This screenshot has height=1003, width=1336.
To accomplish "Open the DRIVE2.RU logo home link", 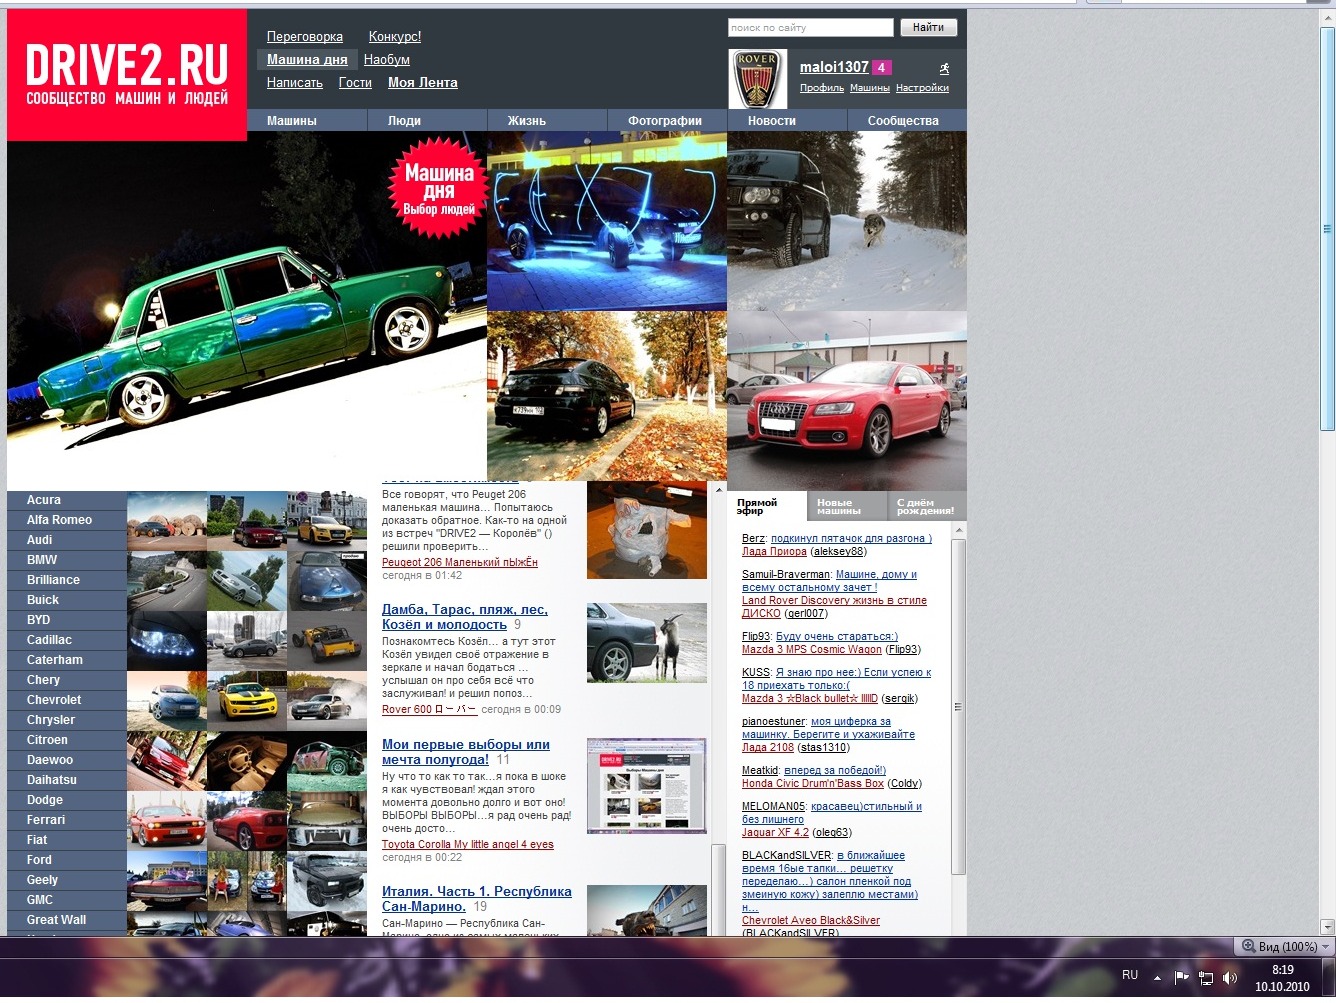I will click(x=127, y=75).
